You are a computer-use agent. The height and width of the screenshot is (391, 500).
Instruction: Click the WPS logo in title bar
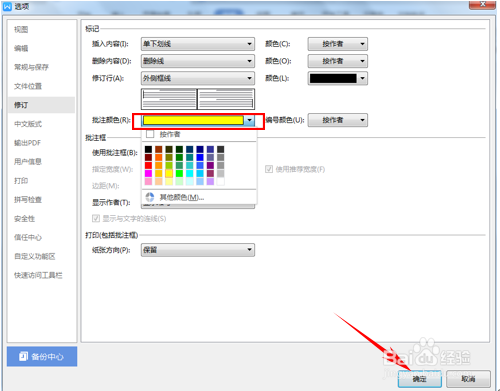(x=7, y=6)
